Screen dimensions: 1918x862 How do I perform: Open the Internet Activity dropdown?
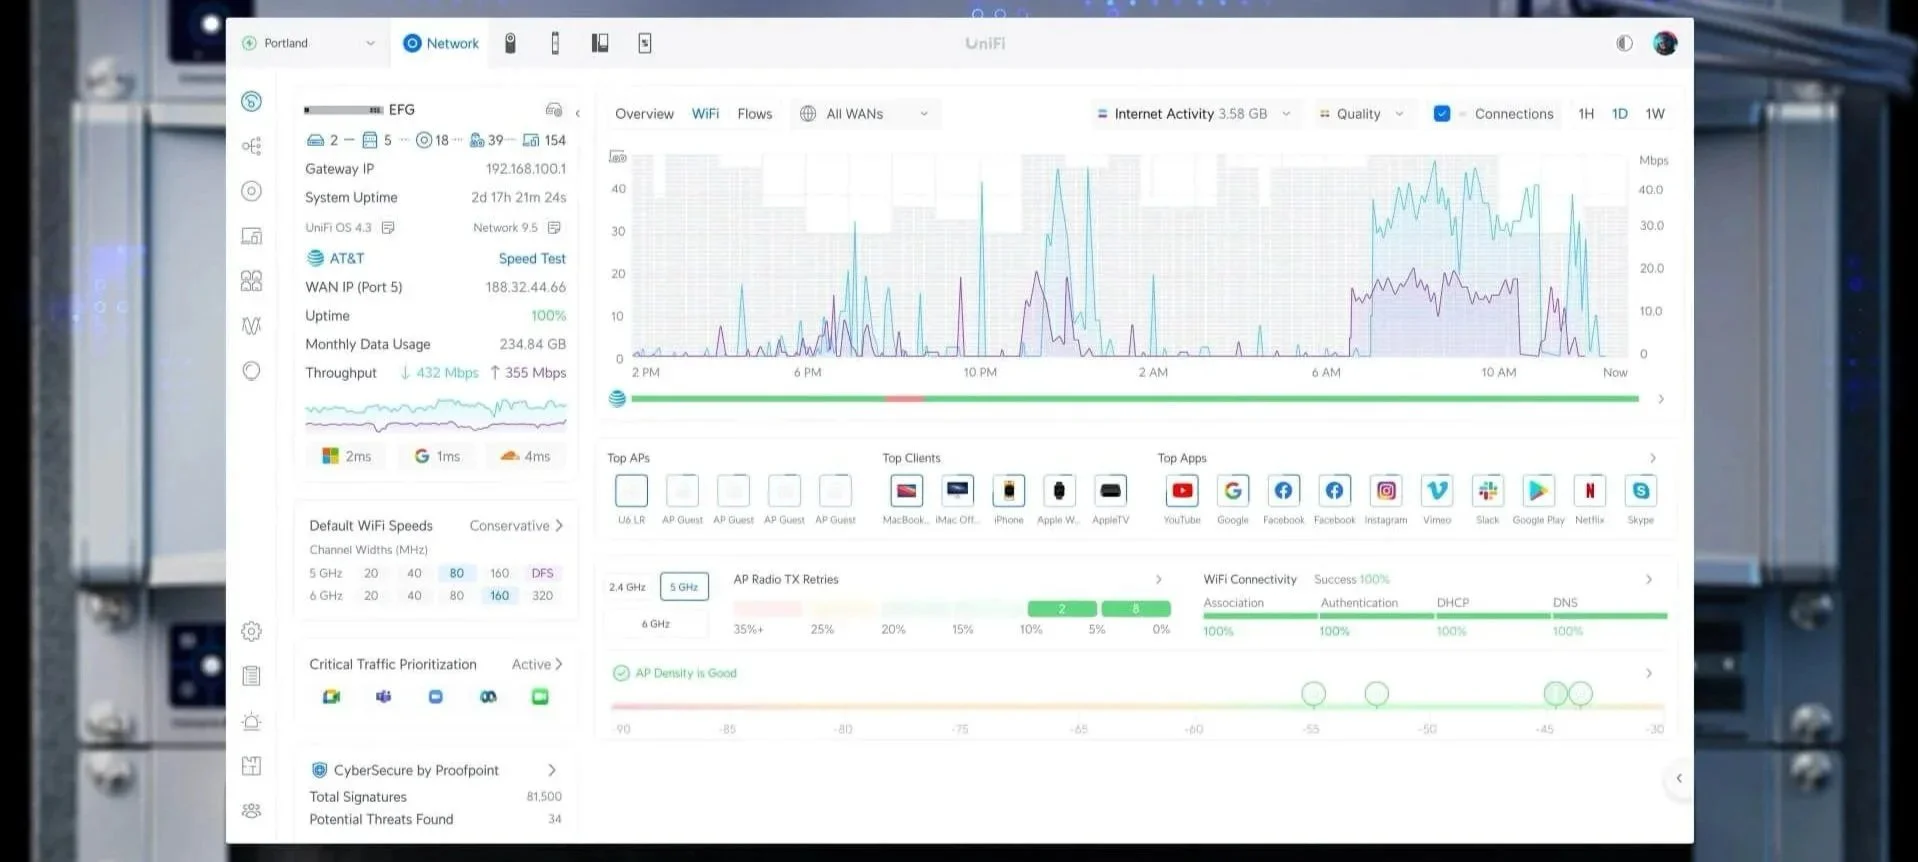[1194, 114]
